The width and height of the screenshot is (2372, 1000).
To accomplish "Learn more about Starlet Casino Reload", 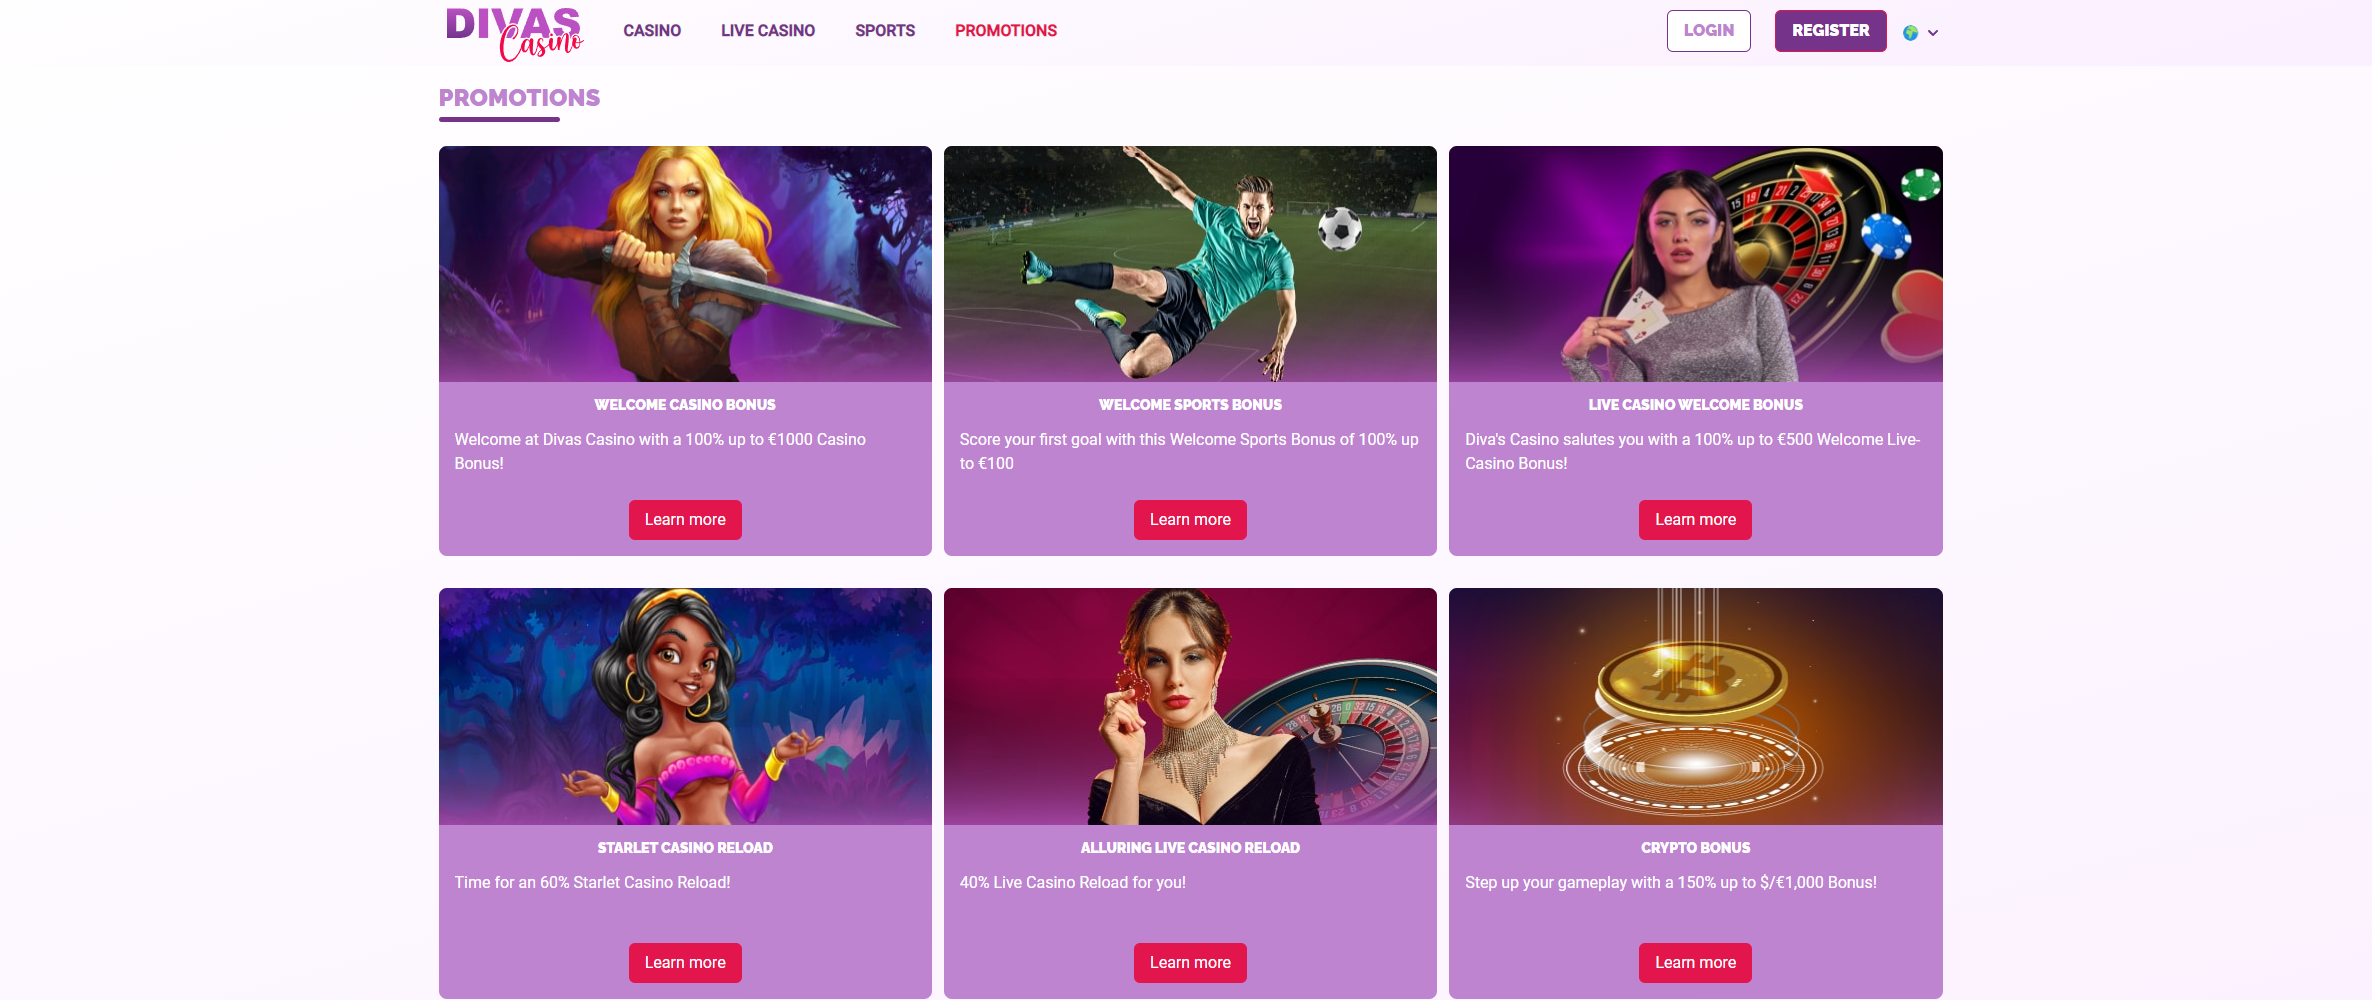I will point(685,963).
